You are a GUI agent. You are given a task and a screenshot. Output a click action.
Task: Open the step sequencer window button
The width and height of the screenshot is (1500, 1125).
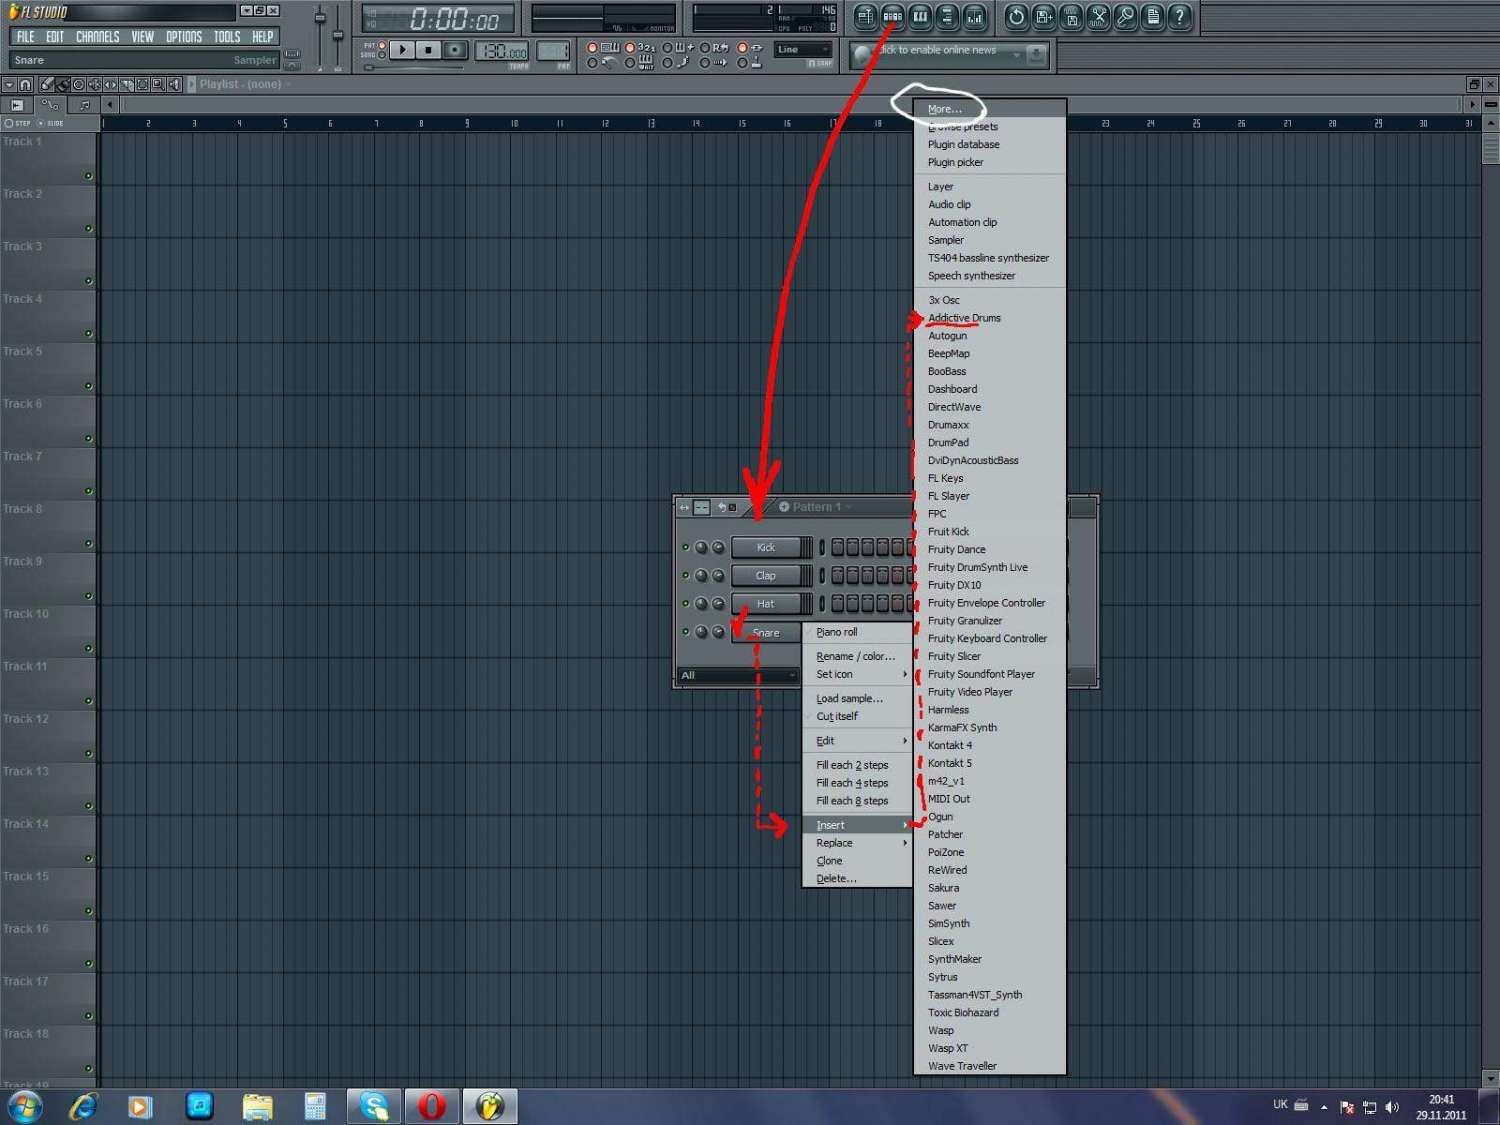893,17
